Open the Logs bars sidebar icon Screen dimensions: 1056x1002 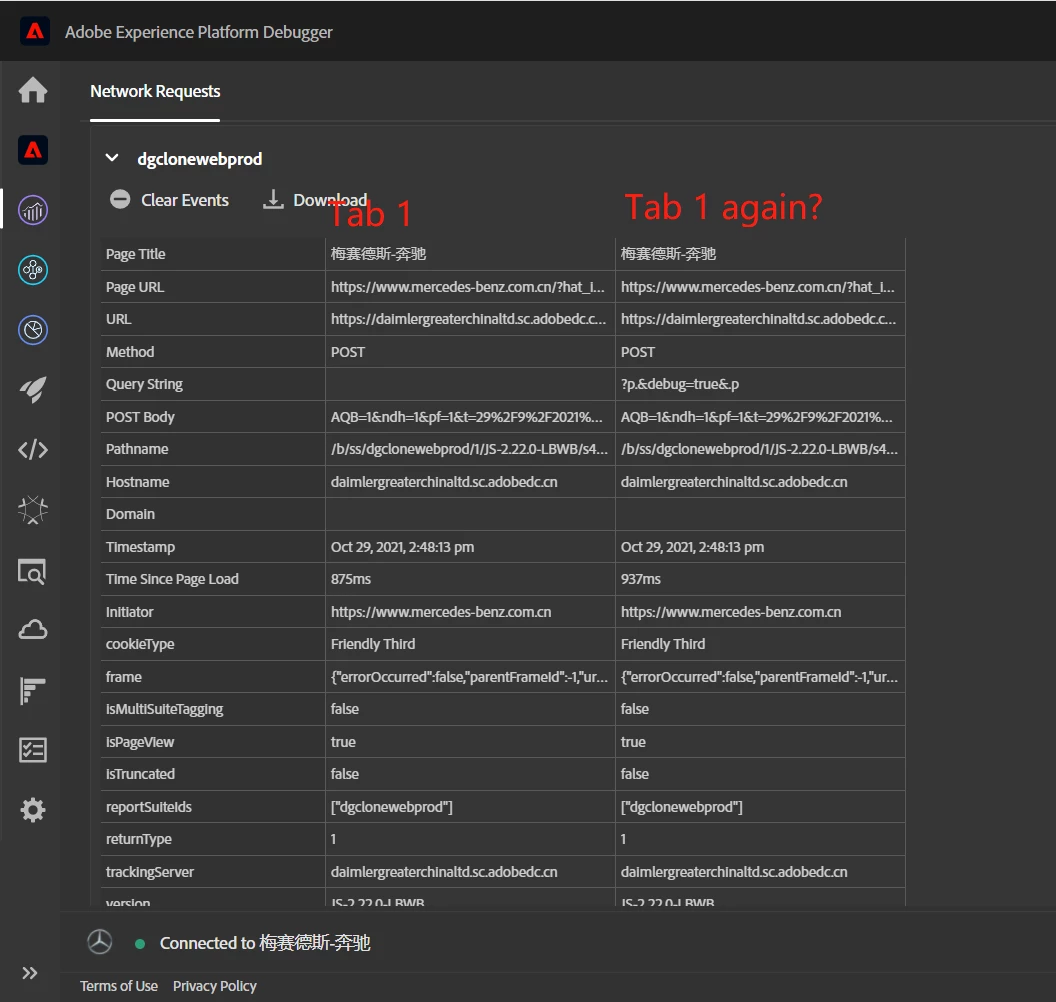[x=32, y=690]
